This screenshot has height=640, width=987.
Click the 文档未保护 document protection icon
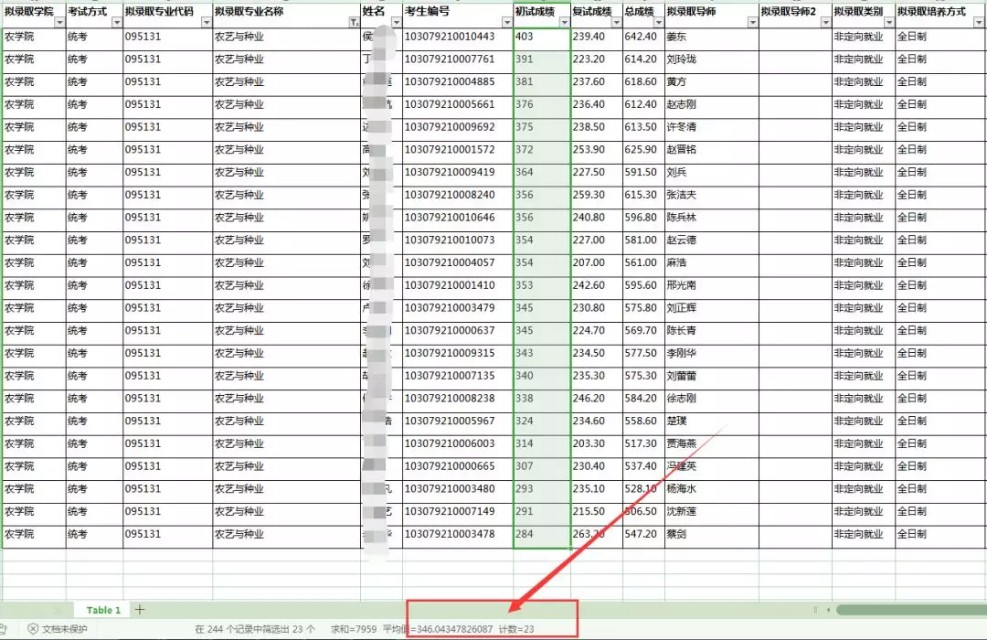point(33,629)
